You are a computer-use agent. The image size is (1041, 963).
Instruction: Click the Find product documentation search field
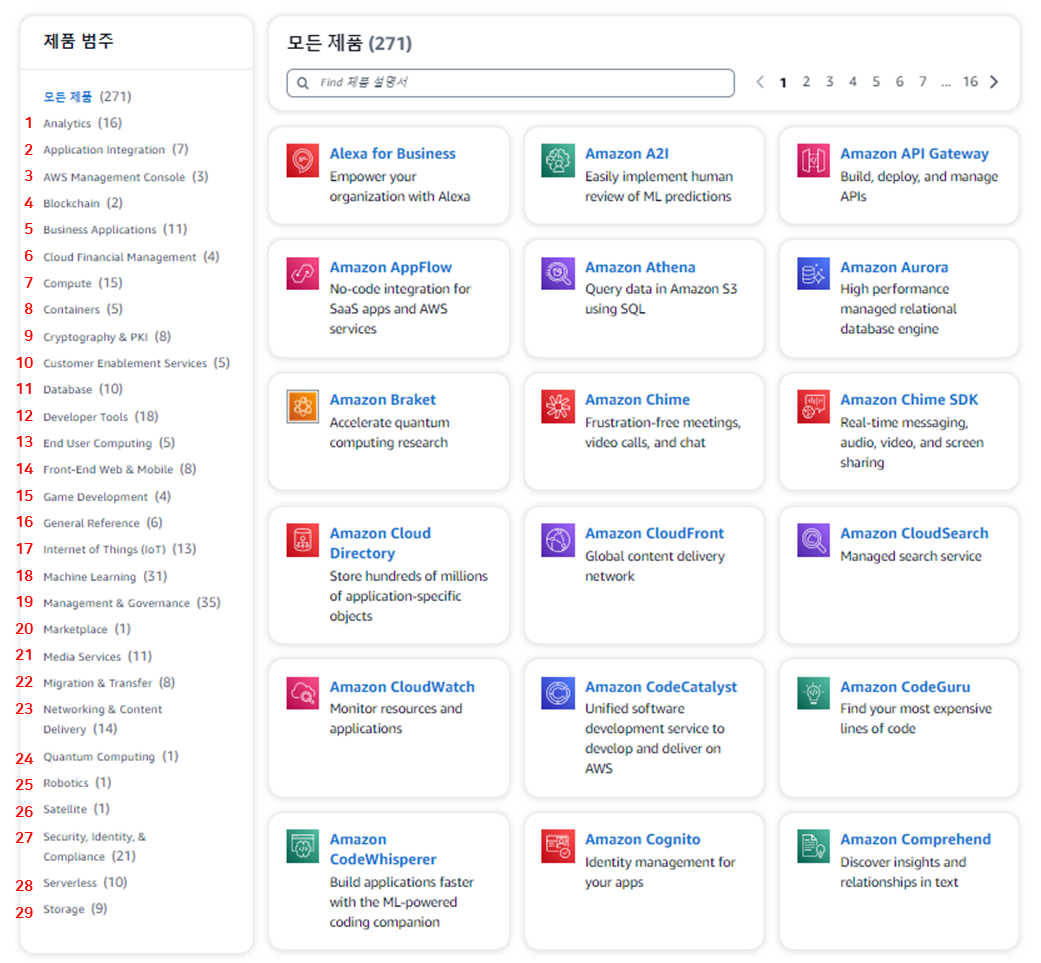511,83
